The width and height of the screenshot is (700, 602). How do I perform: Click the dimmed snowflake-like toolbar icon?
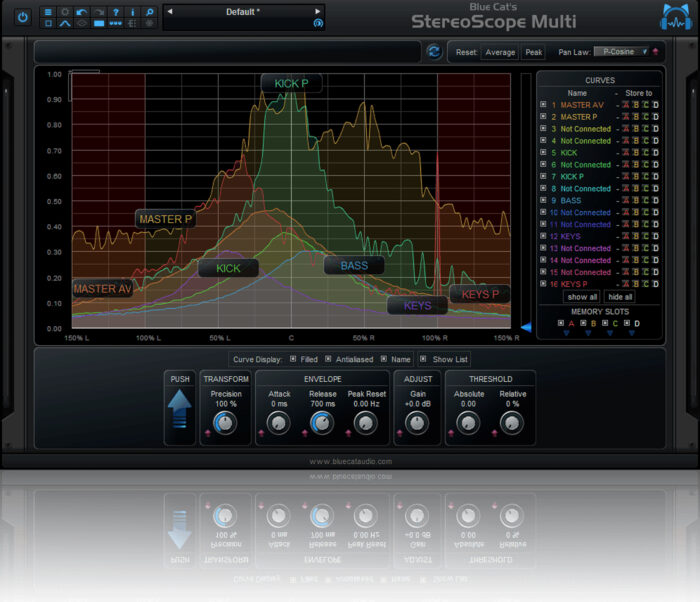click(150, 23)
